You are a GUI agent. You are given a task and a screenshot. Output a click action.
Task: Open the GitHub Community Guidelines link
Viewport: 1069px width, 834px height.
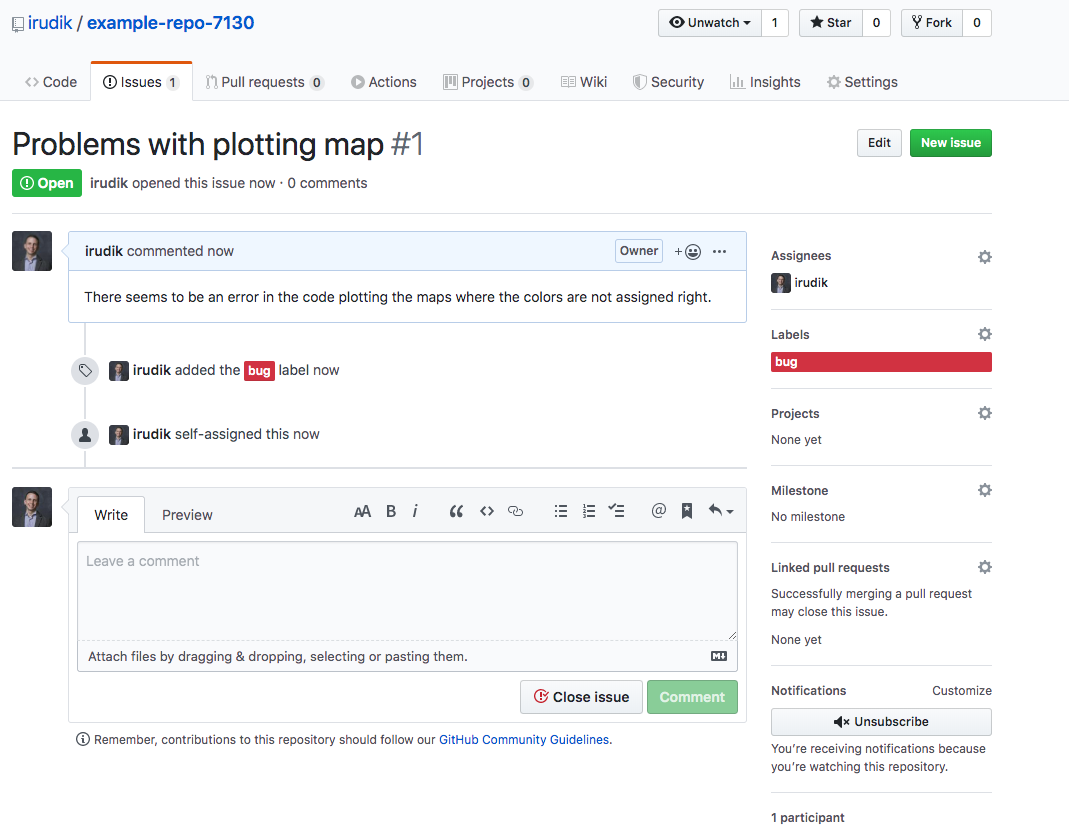click(523, 740)
